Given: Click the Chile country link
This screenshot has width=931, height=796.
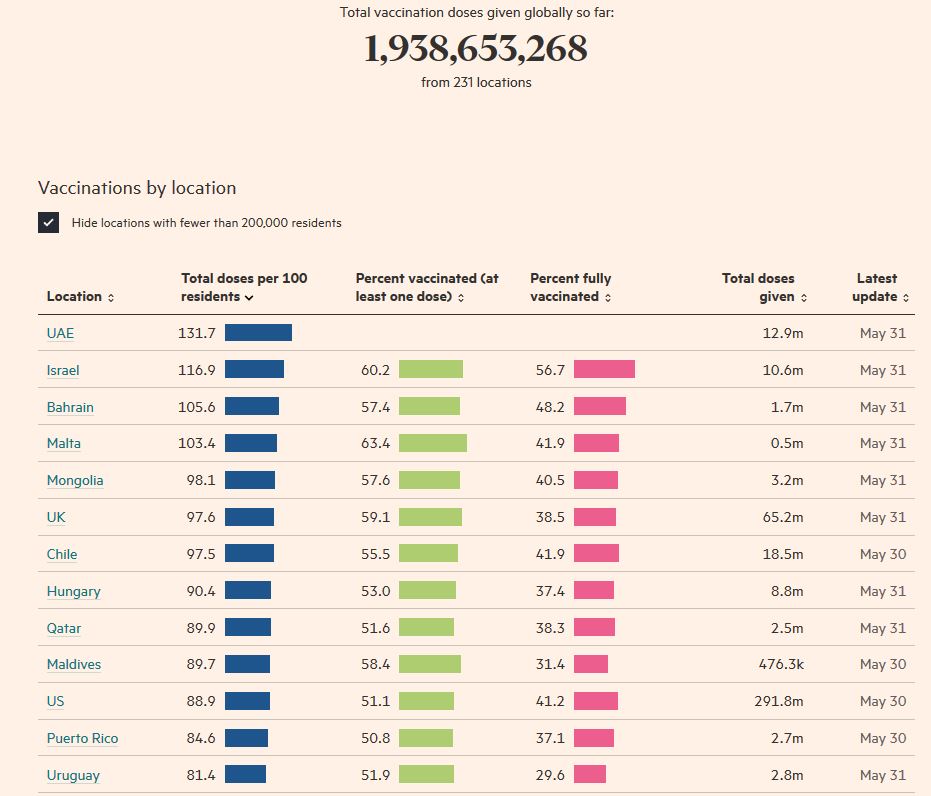Looking at the screenshot, I should pos(62,554).
